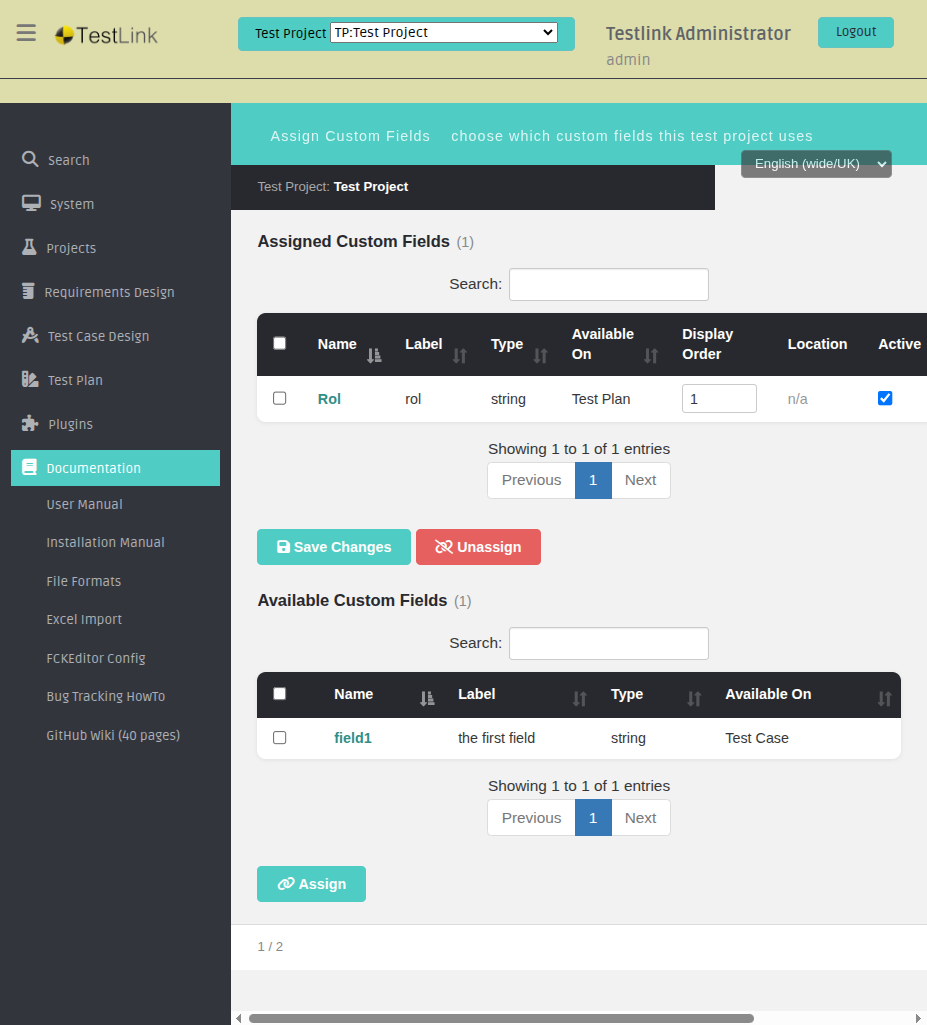Click the red Unassign button
This screenshot has height=1025, width=927.
tap(479, 547)
